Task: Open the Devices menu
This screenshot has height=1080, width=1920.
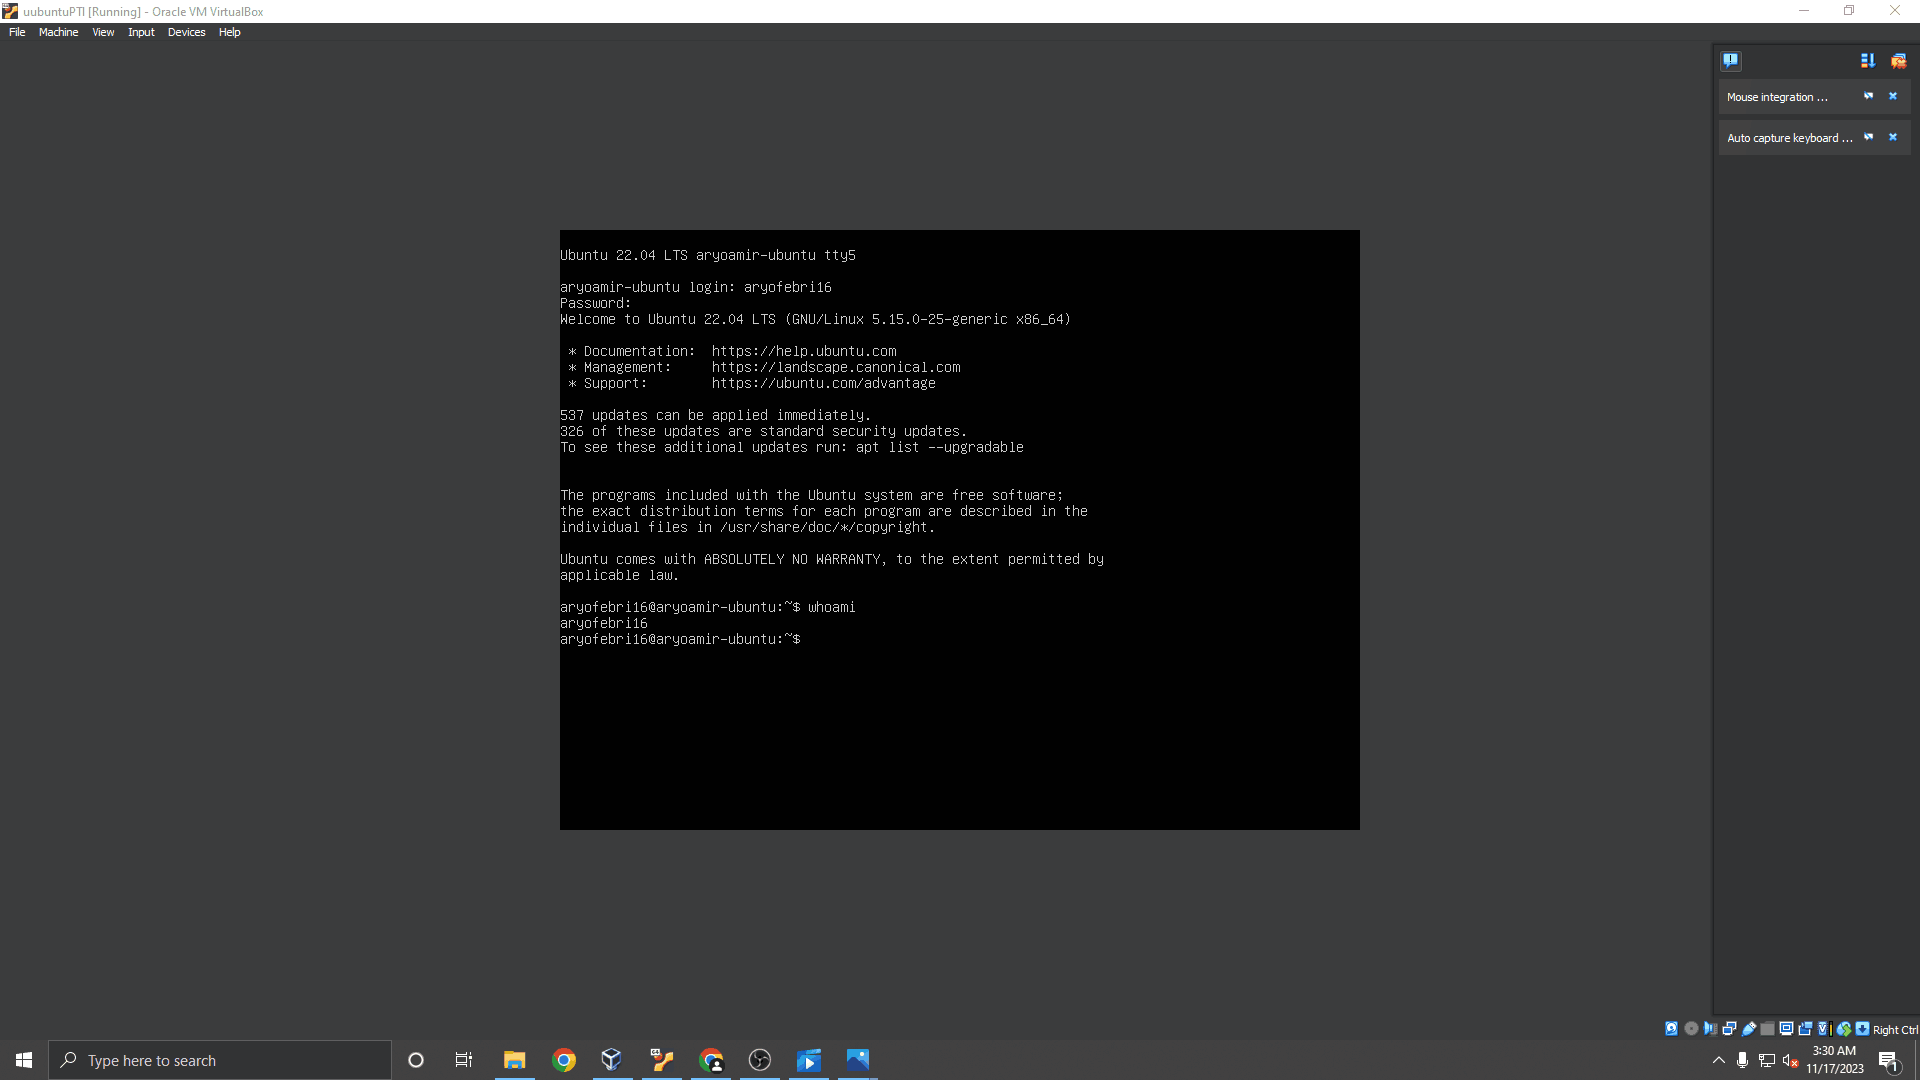Action: coord(186,32)
